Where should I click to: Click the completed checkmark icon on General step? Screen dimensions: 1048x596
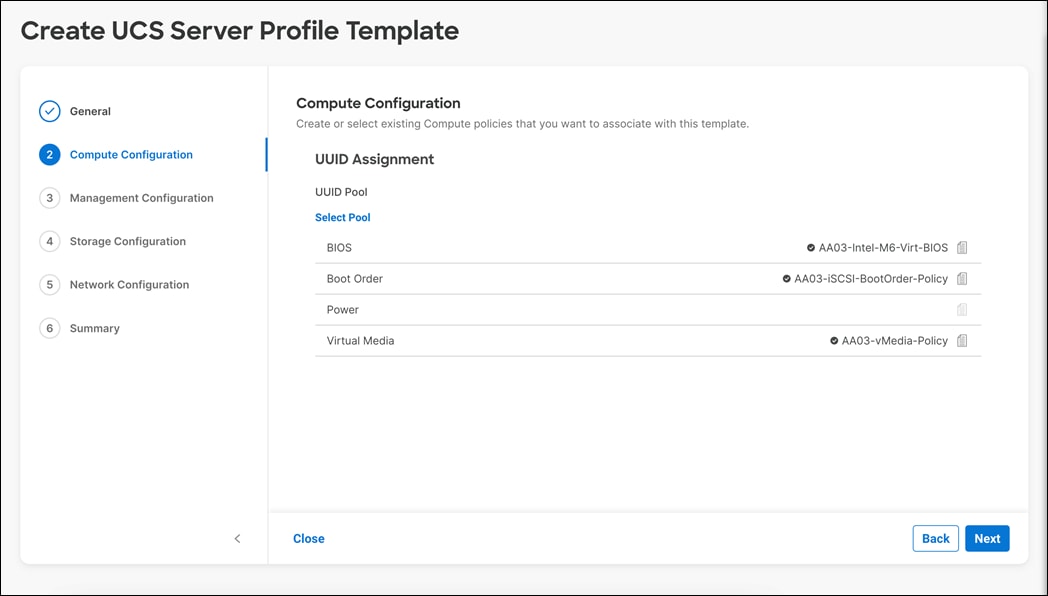tap(50, 111)
